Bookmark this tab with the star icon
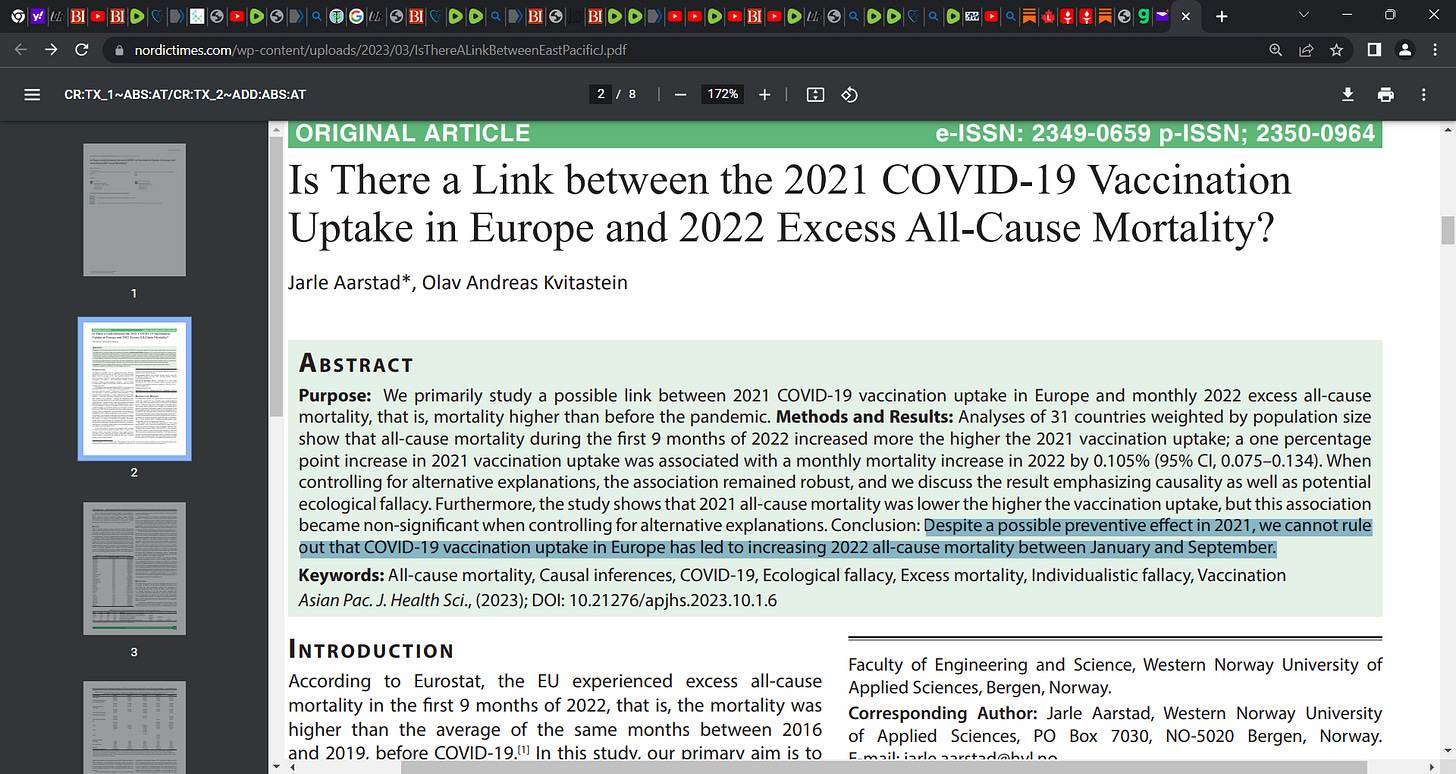Viewport: 1456px width, 774px height. click(x=1335, y=50)
